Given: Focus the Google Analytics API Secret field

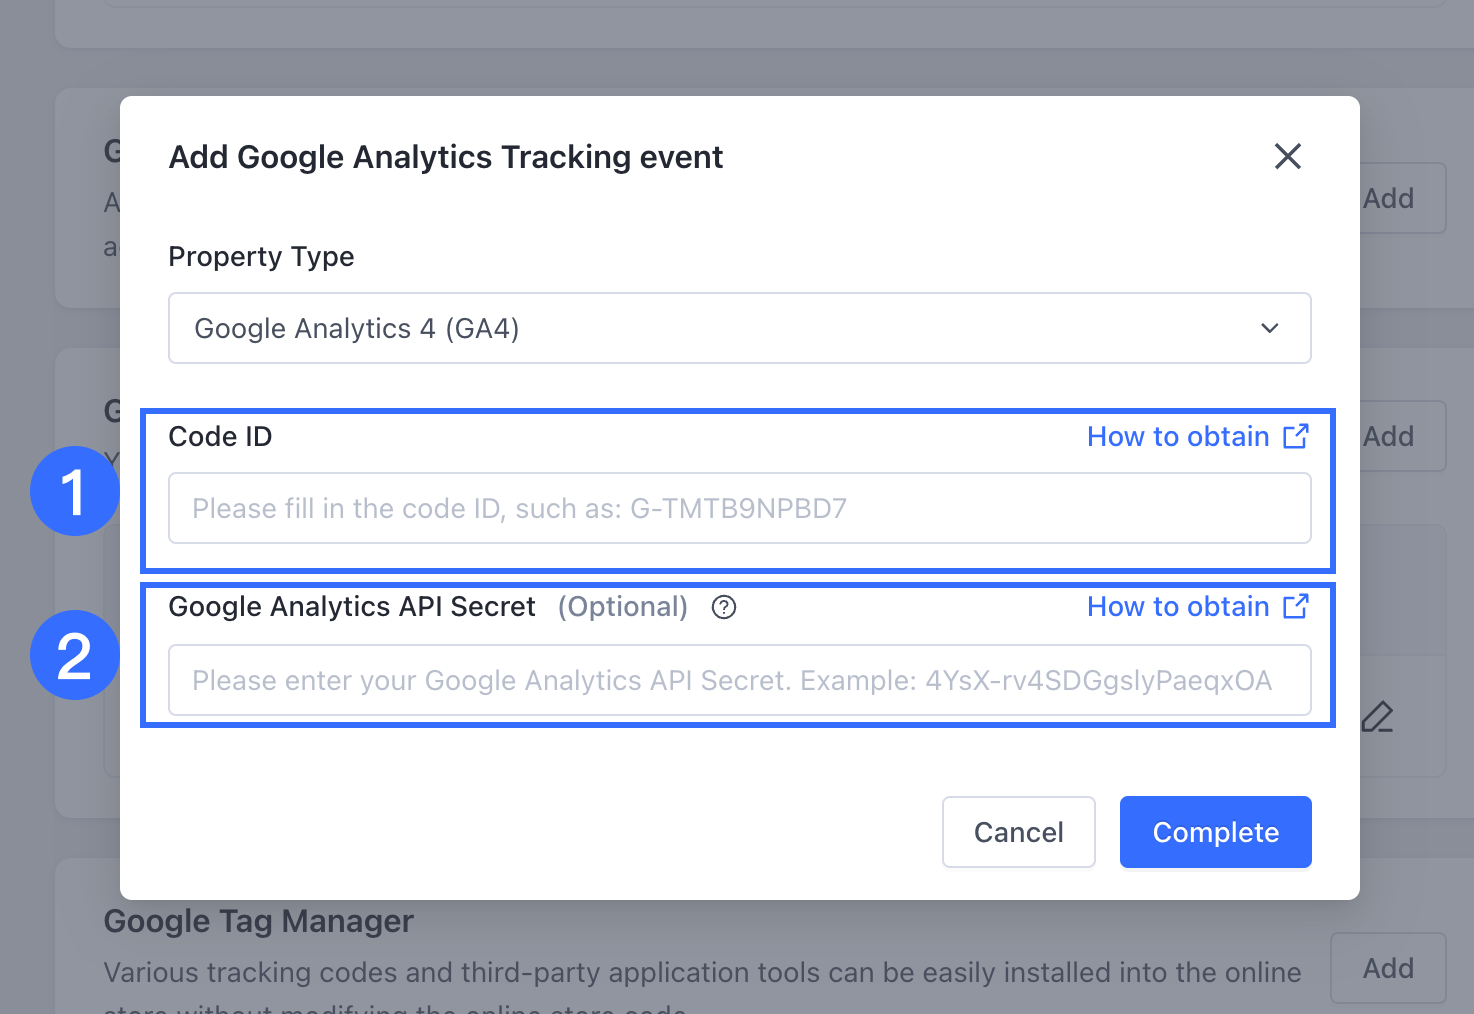Looking at the screenshot, I should click(738, 680).
